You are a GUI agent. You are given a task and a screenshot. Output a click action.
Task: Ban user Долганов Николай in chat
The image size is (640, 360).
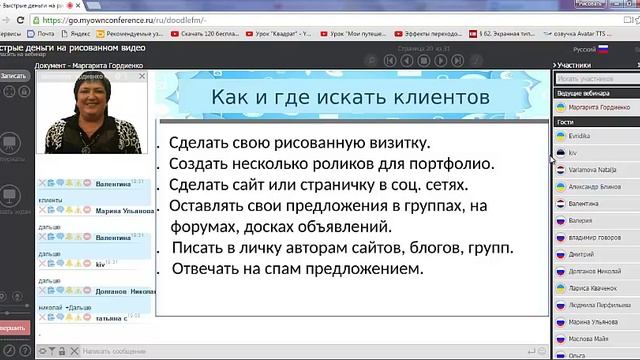(87, 290)
